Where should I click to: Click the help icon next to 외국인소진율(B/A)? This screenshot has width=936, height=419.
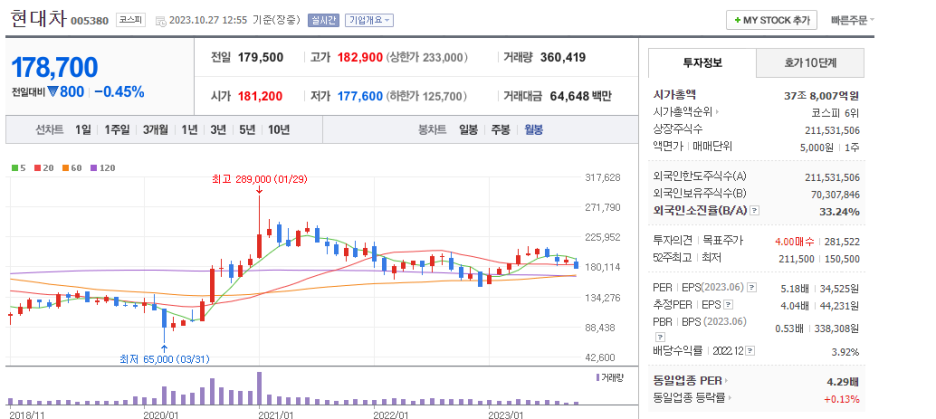755,211
